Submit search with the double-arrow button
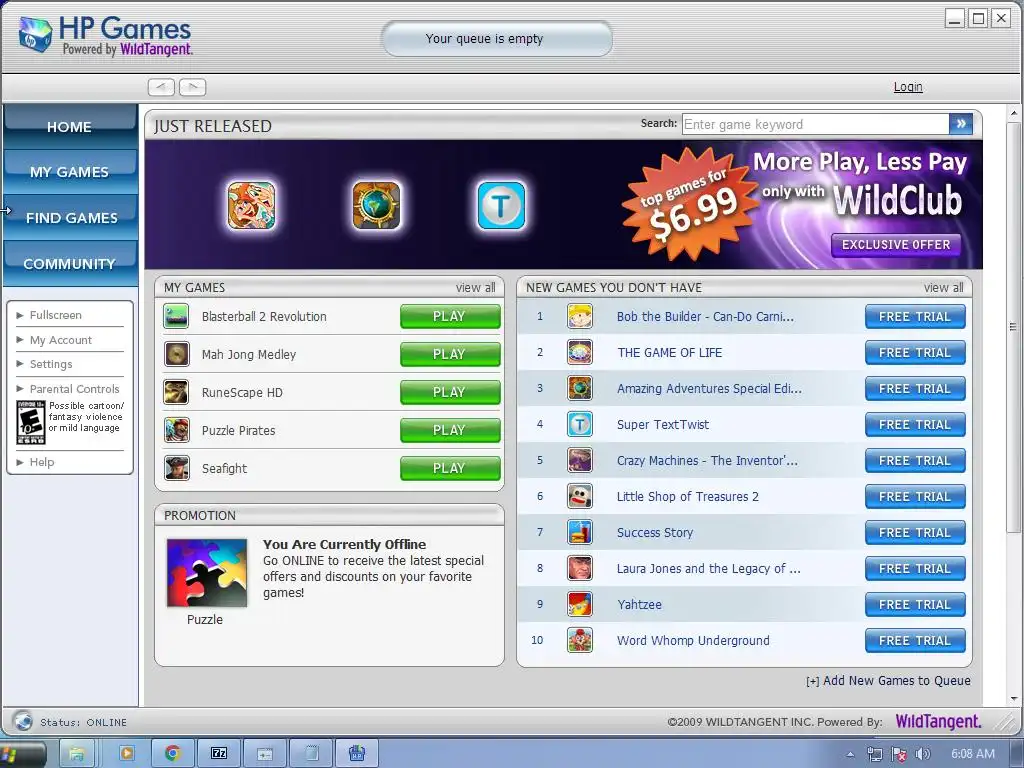Image resolution: width=1024 pixels, height=768 pixels. [961, 123]
